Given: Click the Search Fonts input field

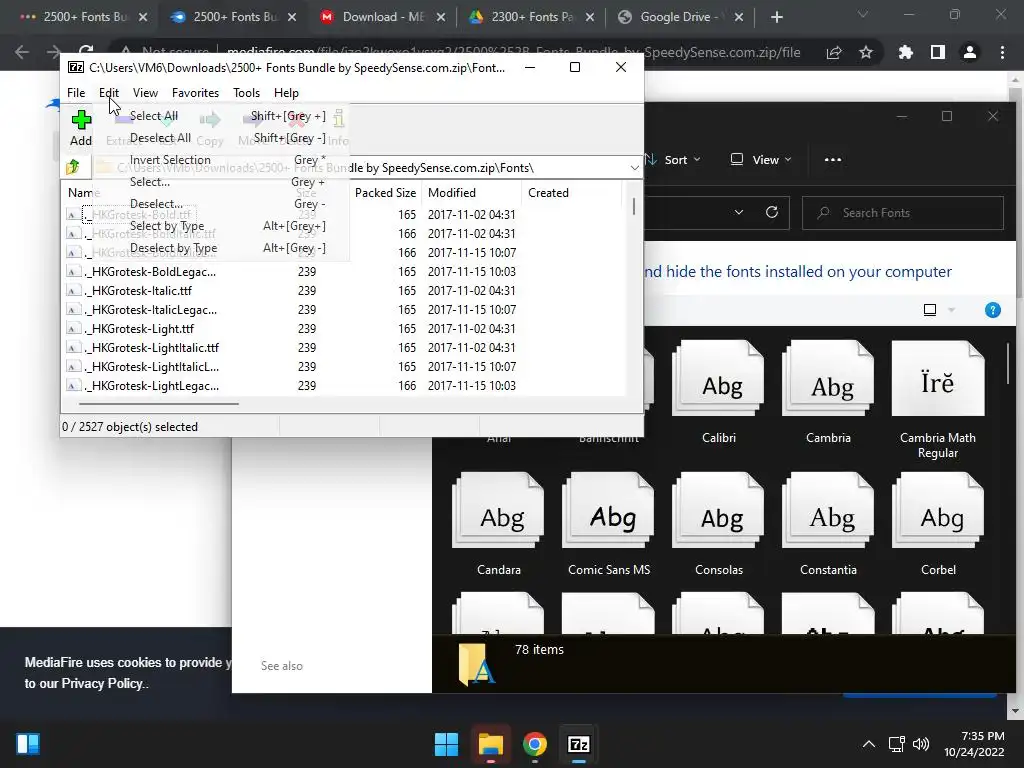Looking at the screenshot, I should (903, 213).
